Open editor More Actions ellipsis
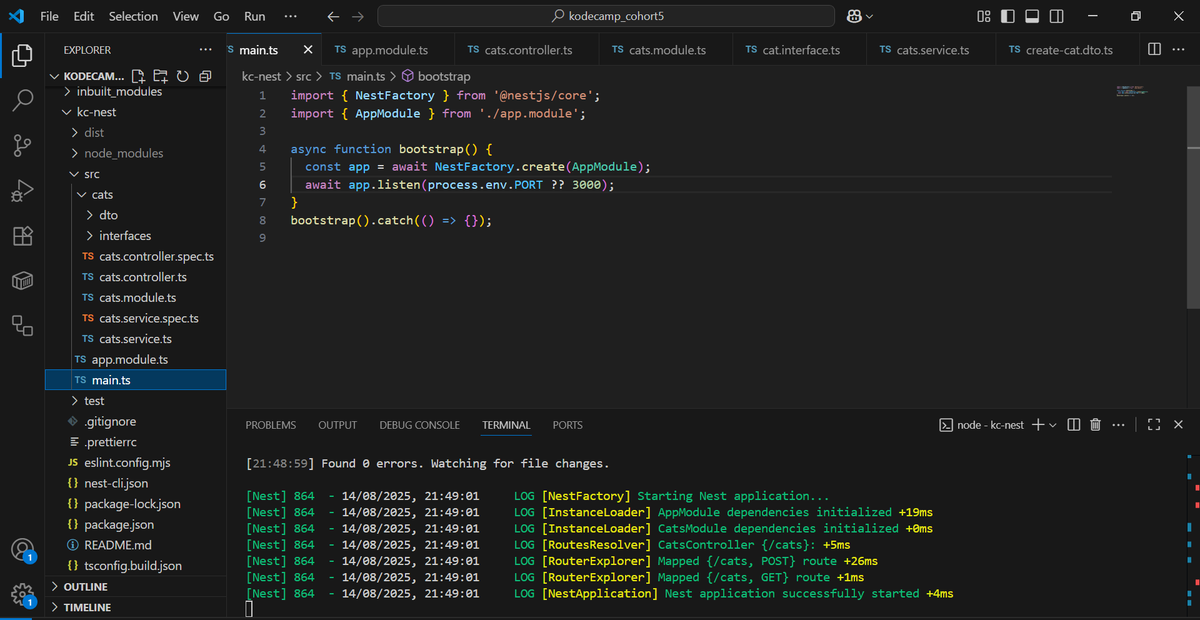The image size is (1200, 620). 1178,49
